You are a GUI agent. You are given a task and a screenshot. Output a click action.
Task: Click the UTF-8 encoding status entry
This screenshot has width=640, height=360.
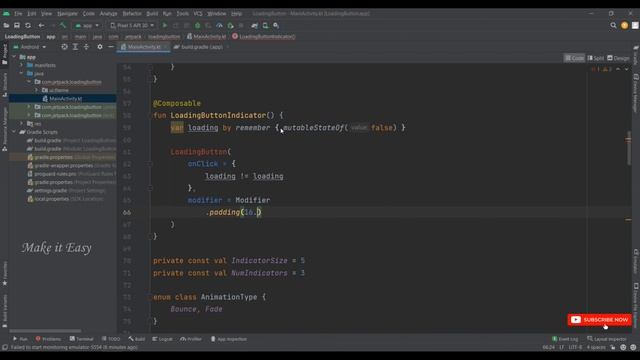pos(575,347)
